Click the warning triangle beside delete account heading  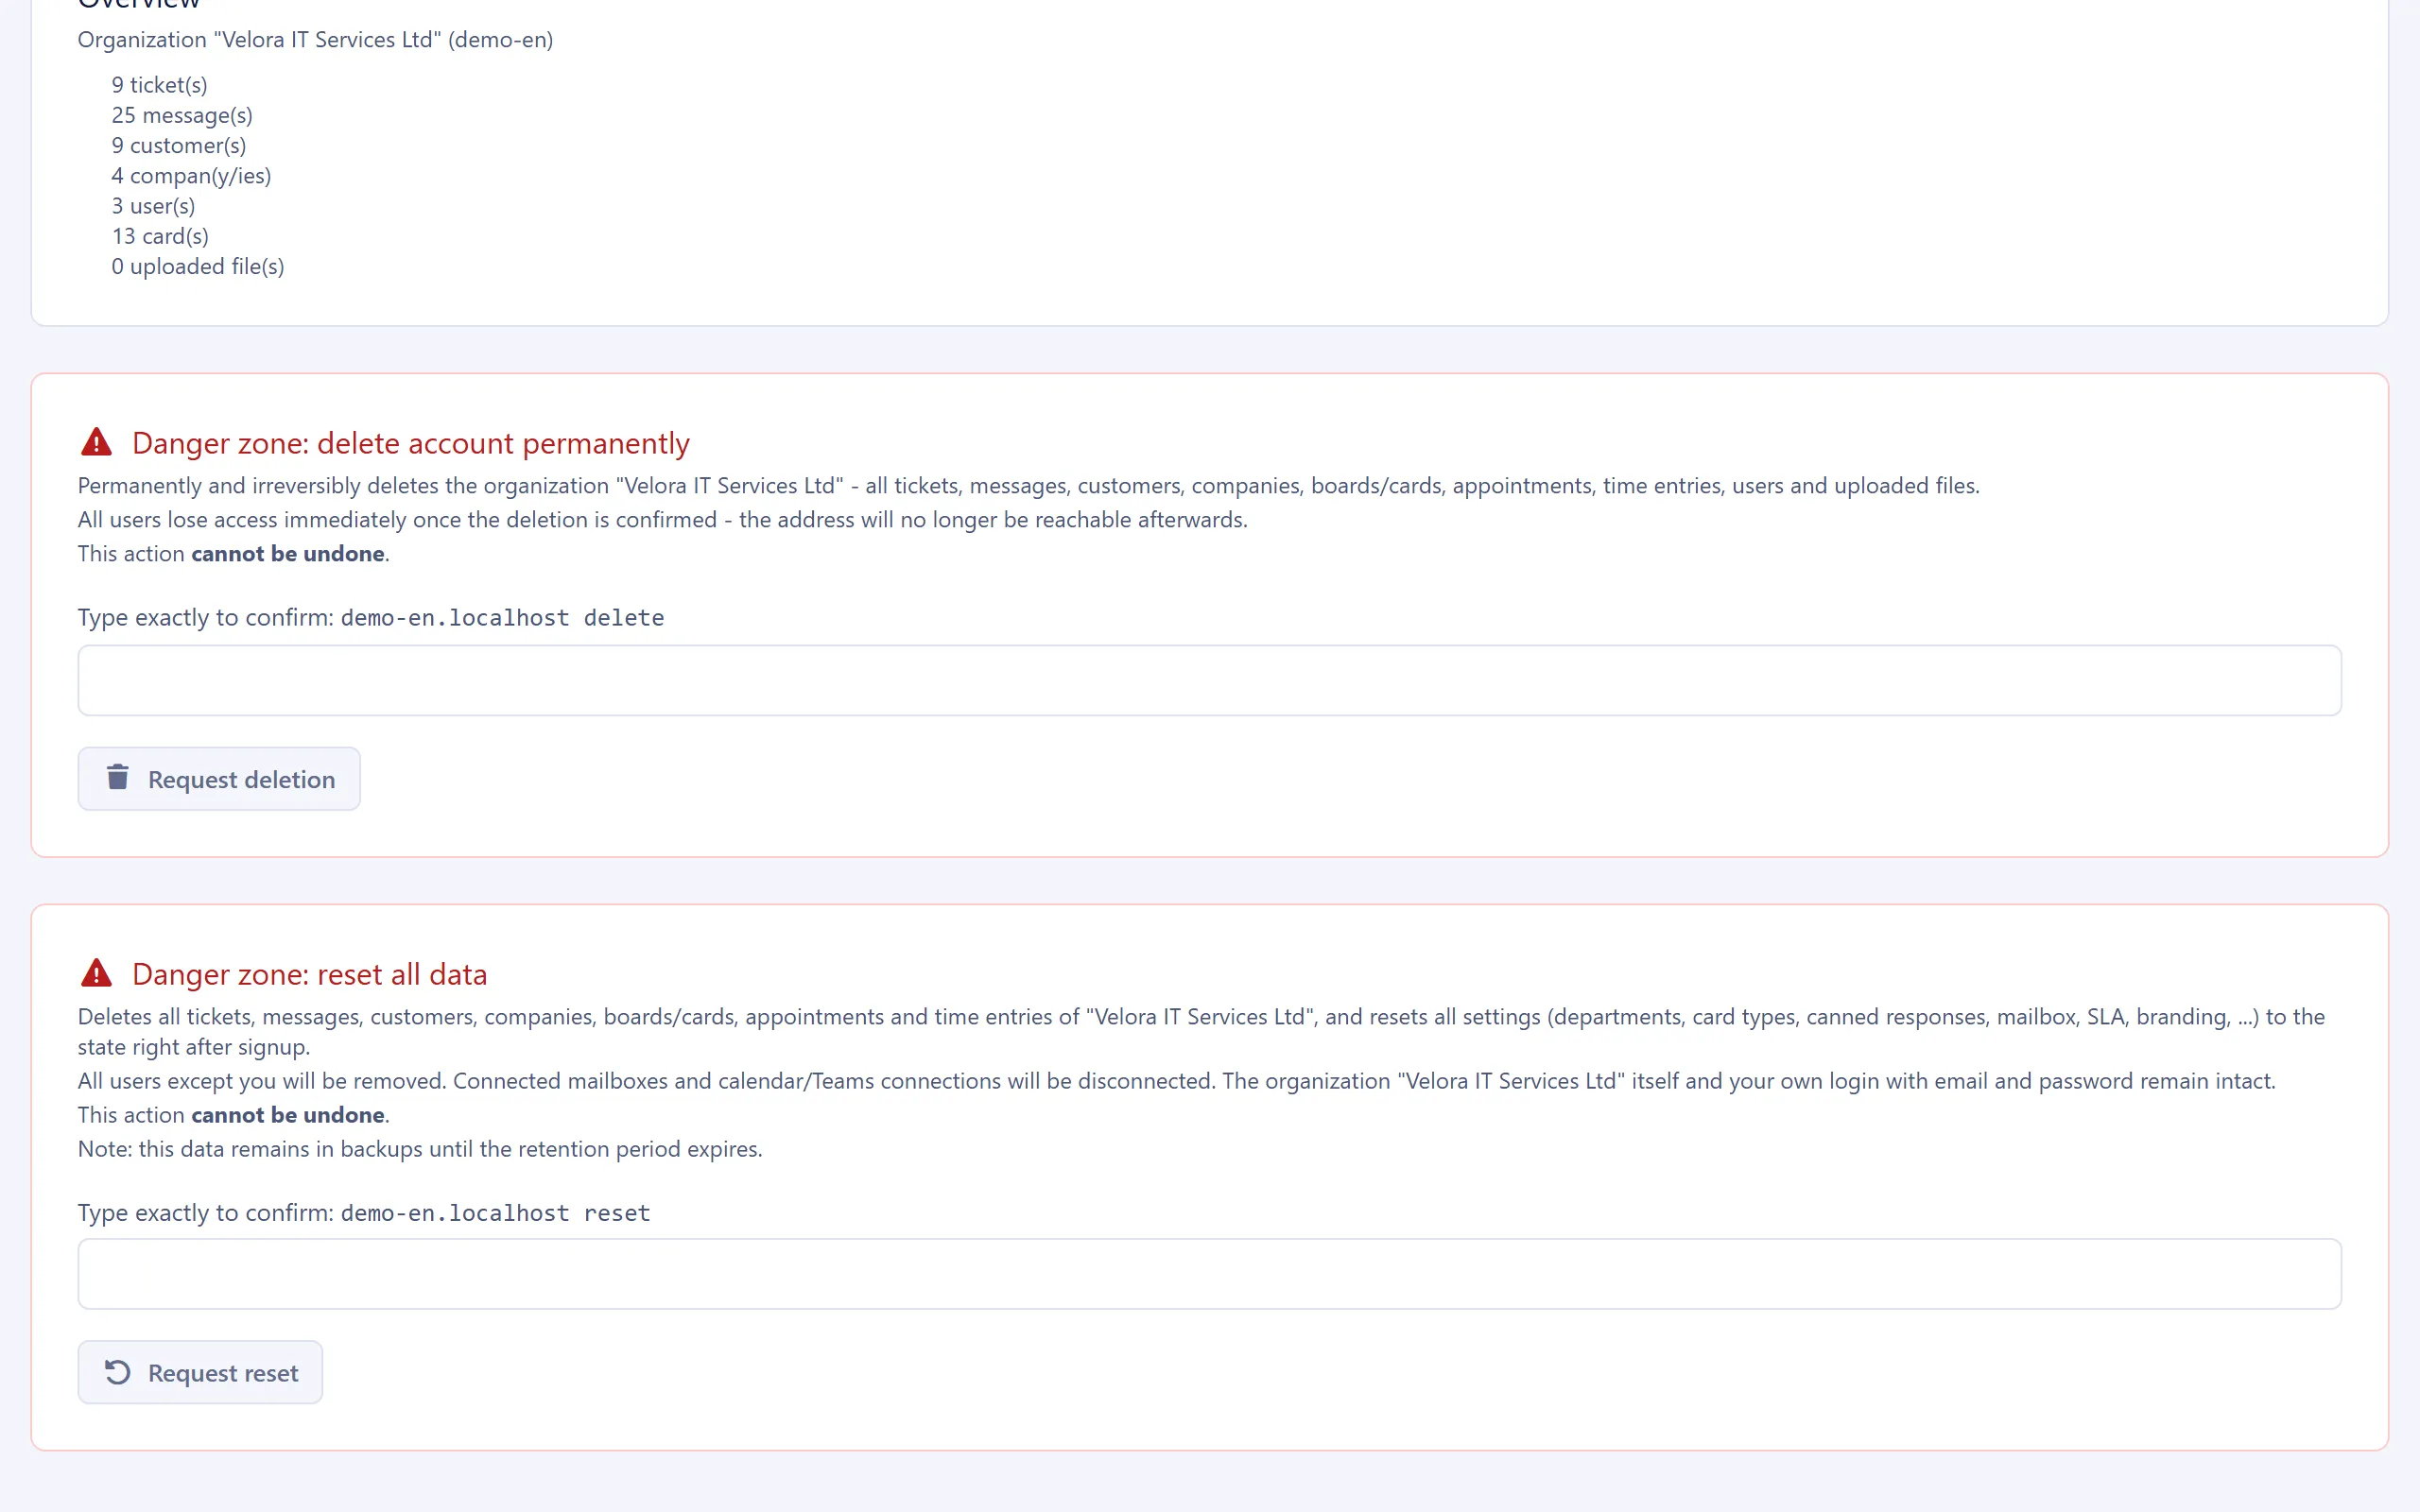96,442
